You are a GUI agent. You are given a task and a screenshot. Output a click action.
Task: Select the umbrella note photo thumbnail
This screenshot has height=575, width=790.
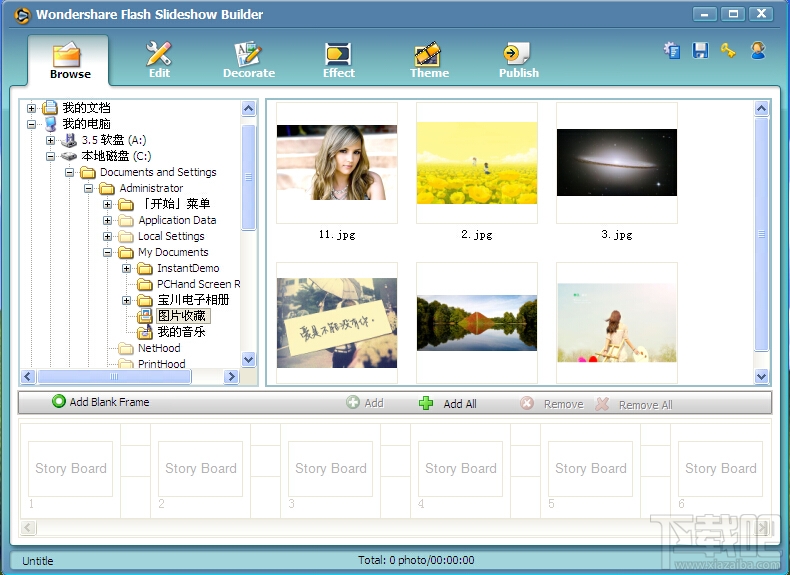click(x=337, y=323)
